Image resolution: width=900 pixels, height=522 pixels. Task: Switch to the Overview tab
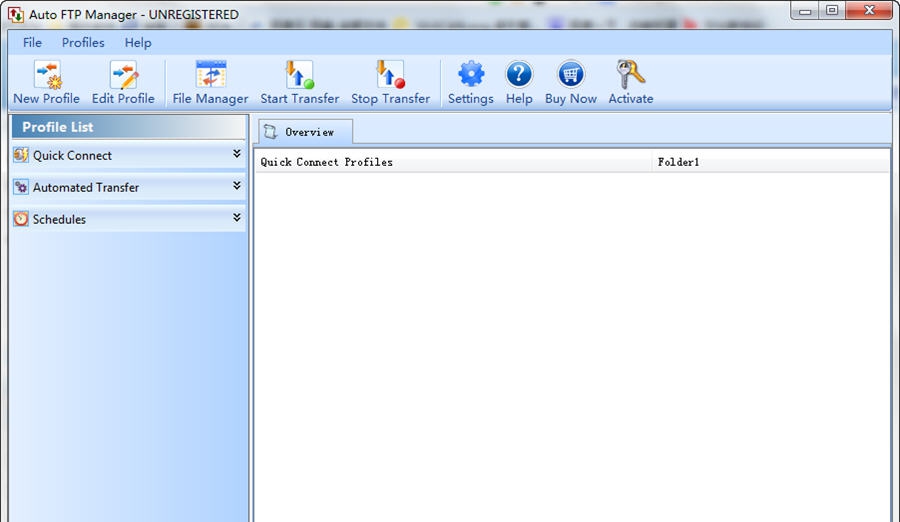(x=305, y=132)
